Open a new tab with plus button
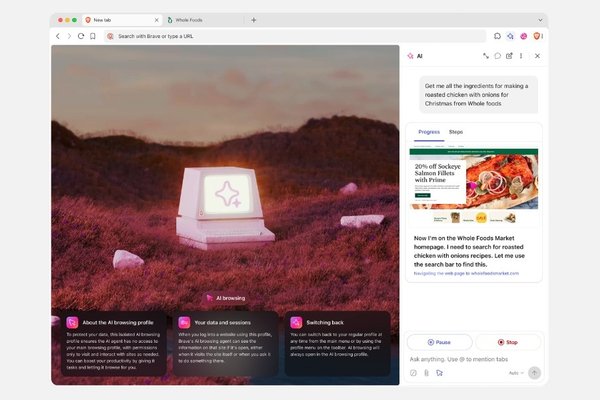The height and width of the screenshot is (400, 600). [254, 20]
